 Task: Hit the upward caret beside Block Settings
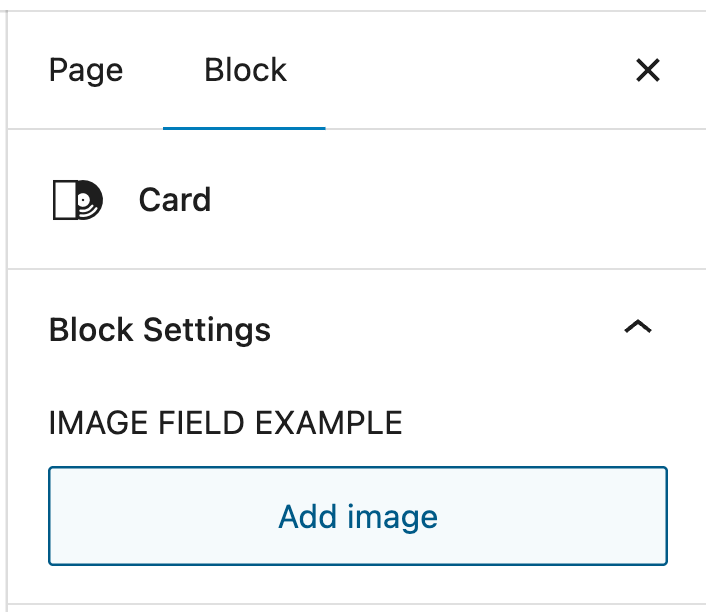click(x=637, y=328)
